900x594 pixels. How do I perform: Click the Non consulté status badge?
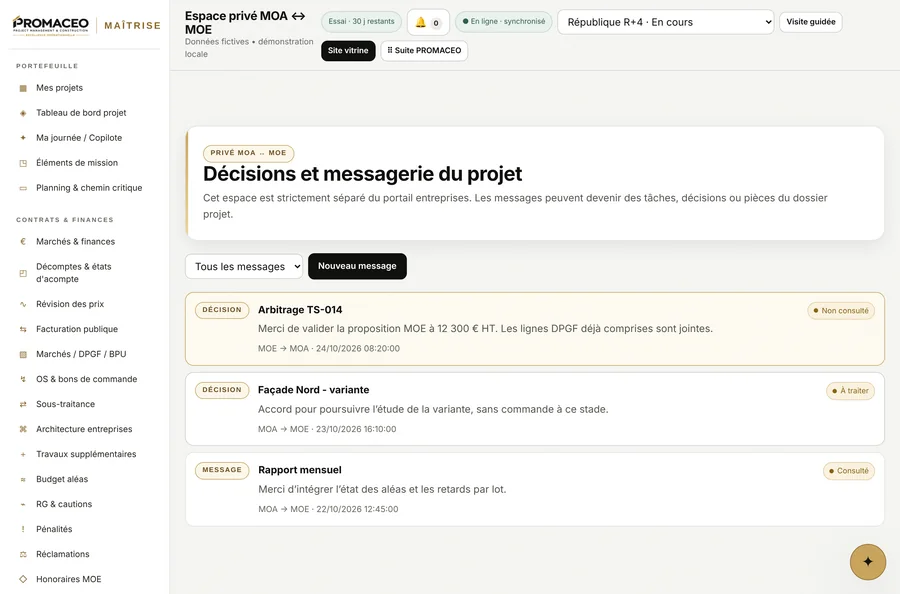[841, 310]
